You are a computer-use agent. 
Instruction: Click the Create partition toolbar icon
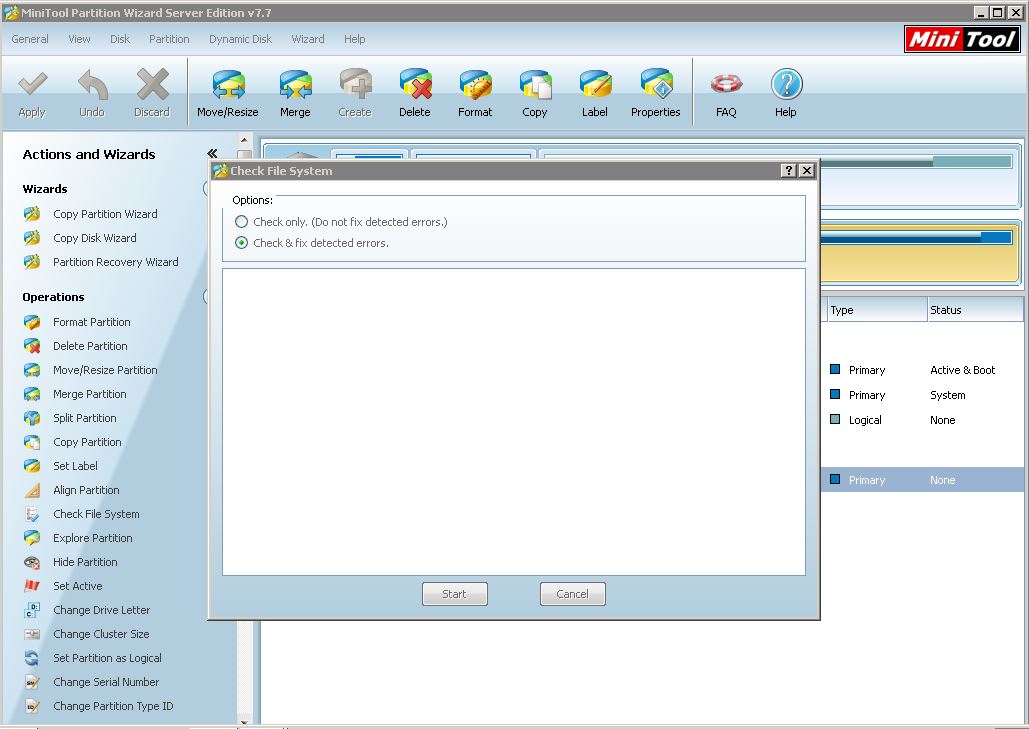[355, 84]
